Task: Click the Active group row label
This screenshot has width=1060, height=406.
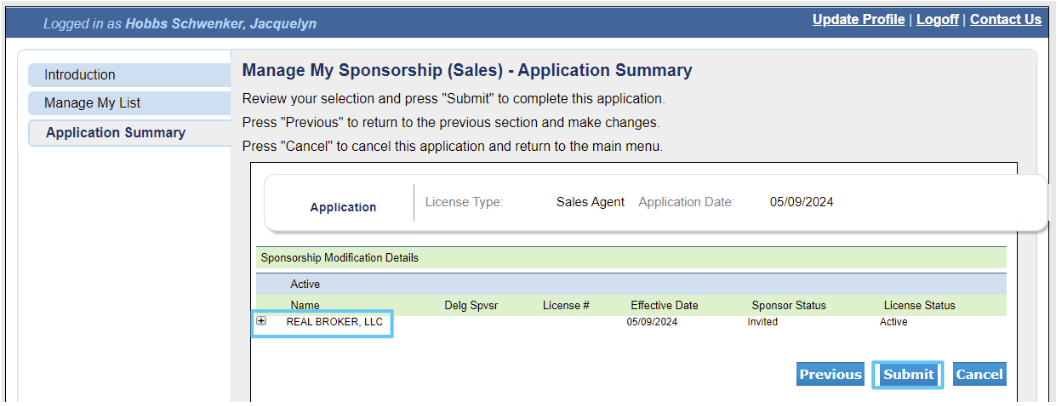Action: tap(305, 284)
